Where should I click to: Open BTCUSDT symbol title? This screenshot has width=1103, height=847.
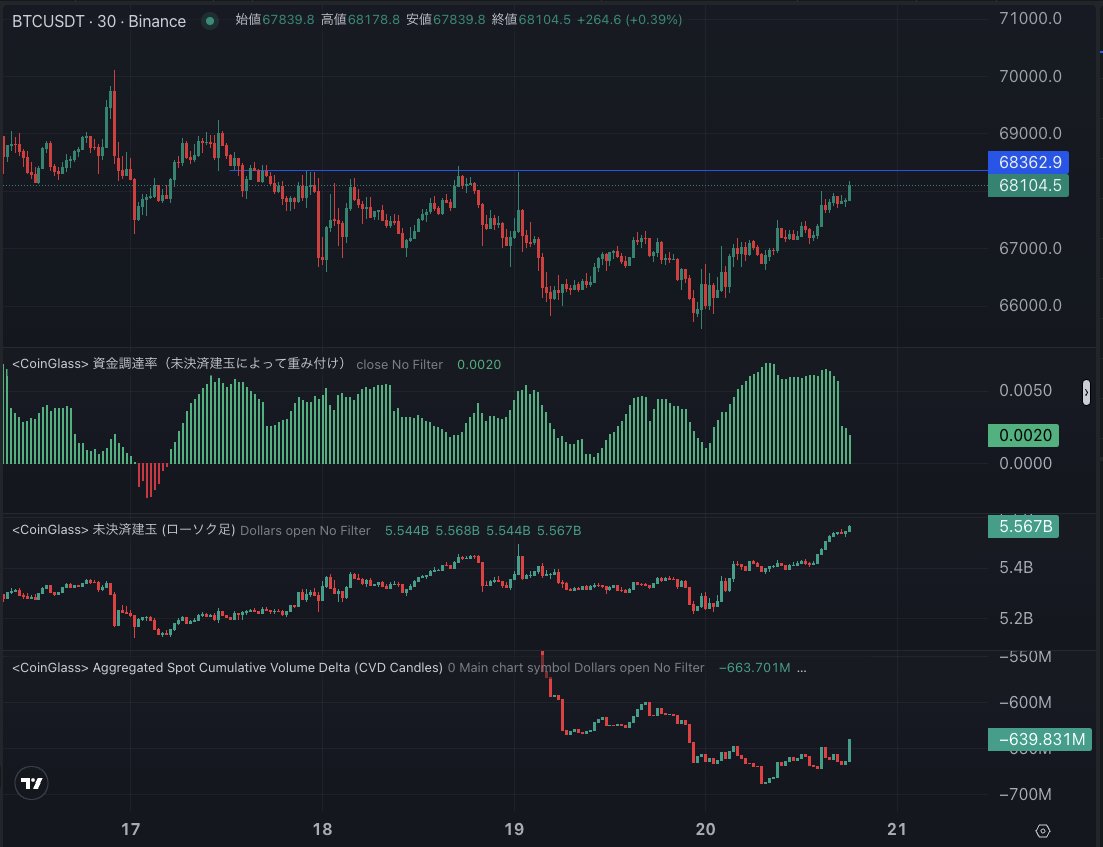point(98,21)
